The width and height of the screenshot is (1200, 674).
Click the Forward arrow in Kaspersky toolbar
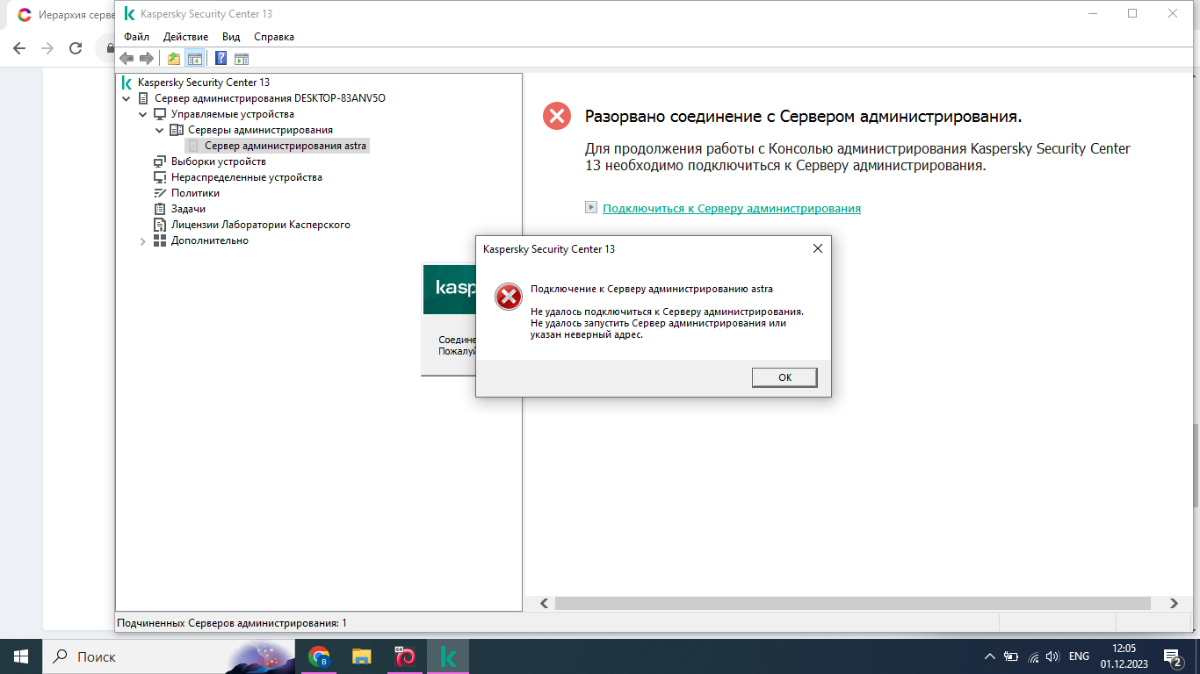point(146,58)
